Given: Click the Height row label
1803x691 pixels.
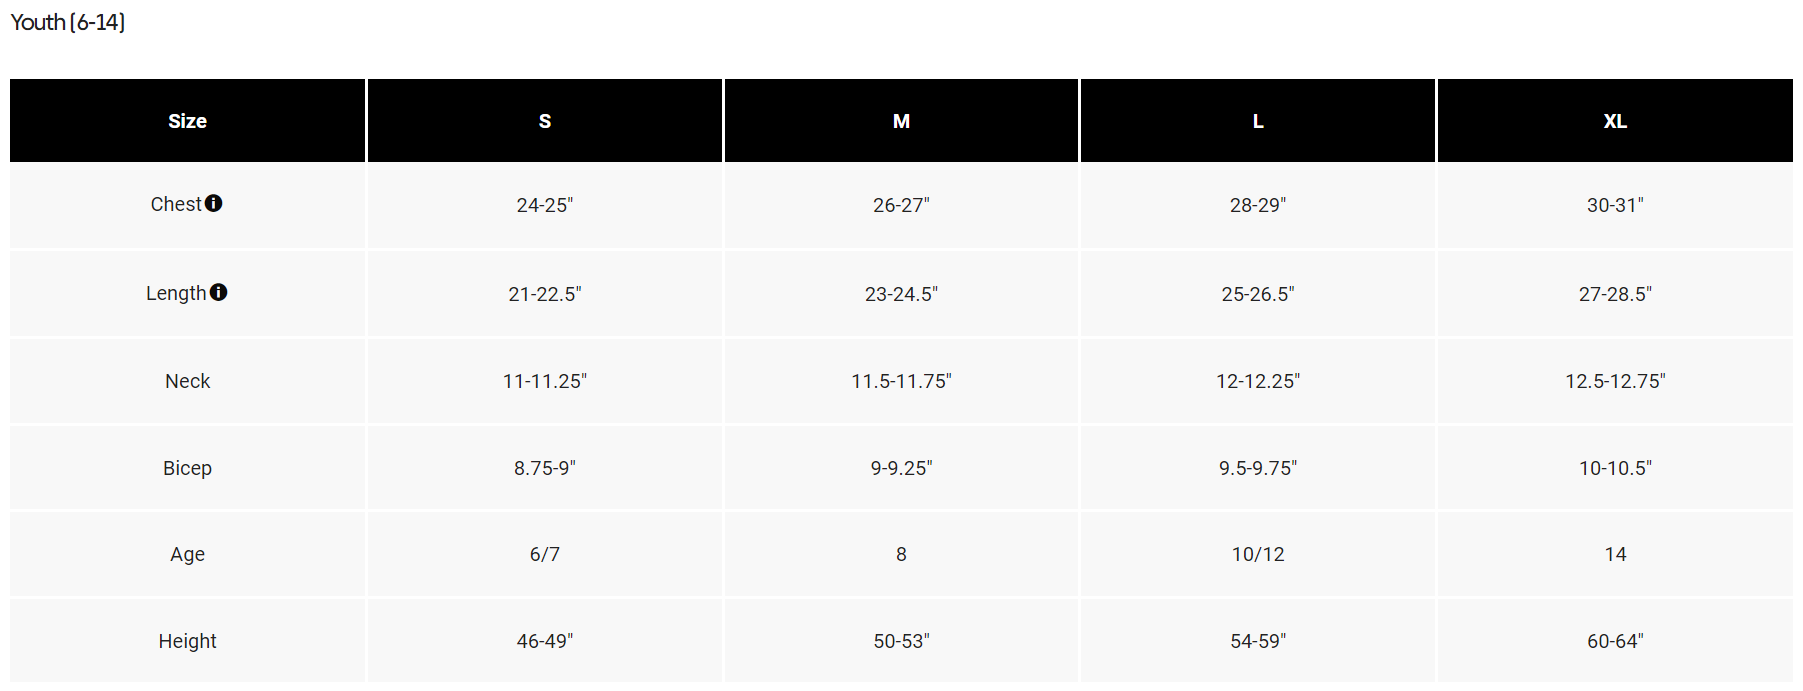Looking at the screenshot, I should [x=187, y=641].
